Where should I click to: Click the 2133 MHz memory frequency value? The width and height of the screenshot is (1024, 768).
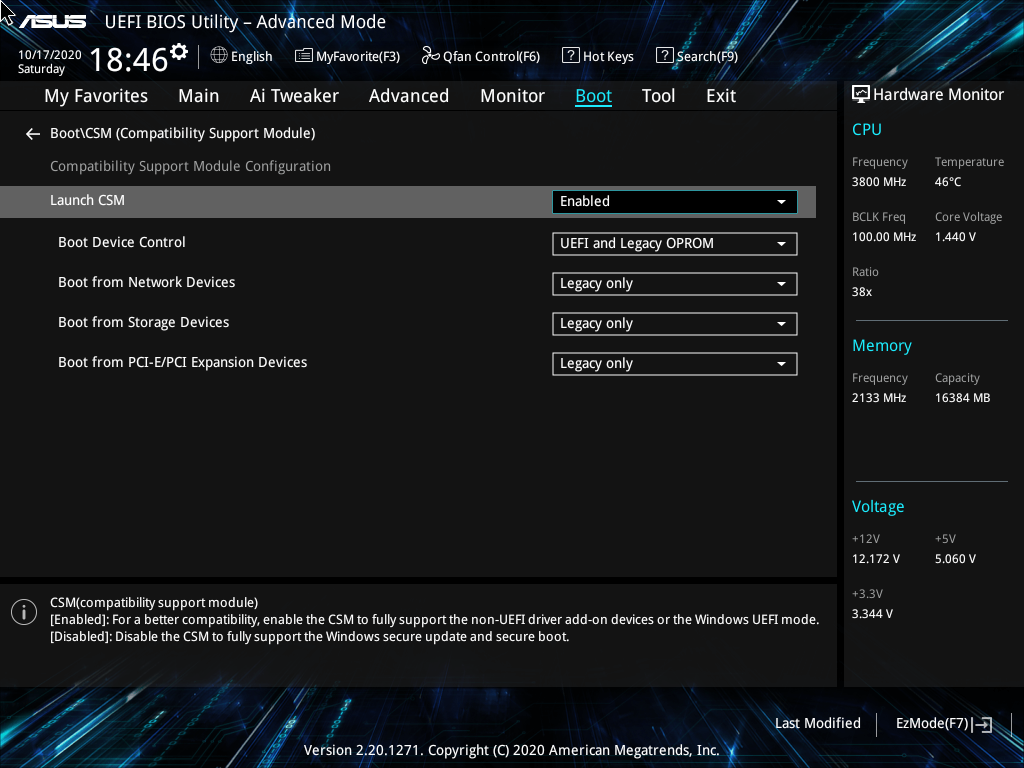pos(879,398)
